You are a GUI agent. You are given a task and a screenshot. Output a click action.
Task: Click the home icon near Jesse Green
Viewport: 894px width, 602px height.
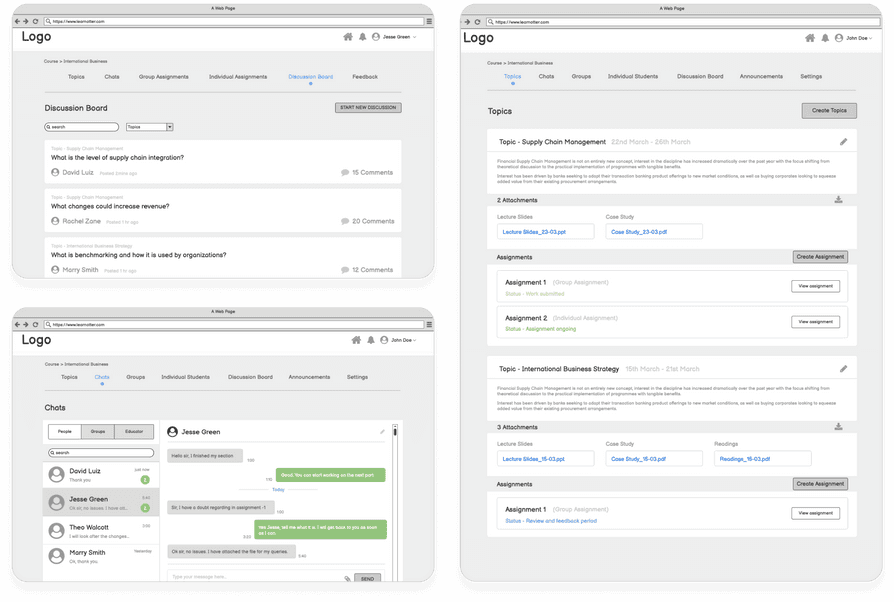point(348,37)
